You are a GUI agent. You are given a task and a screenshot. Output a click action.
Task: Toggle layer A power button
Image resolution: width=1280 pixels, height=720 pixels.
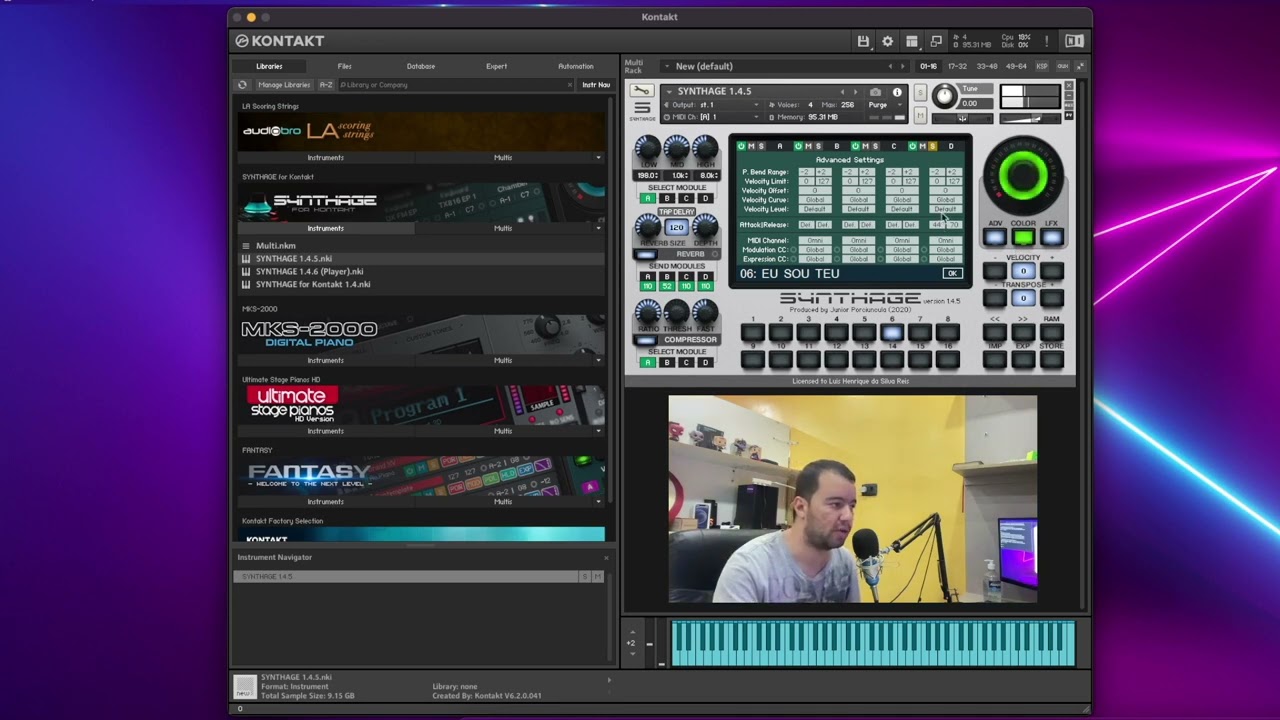tap(742, 146)
